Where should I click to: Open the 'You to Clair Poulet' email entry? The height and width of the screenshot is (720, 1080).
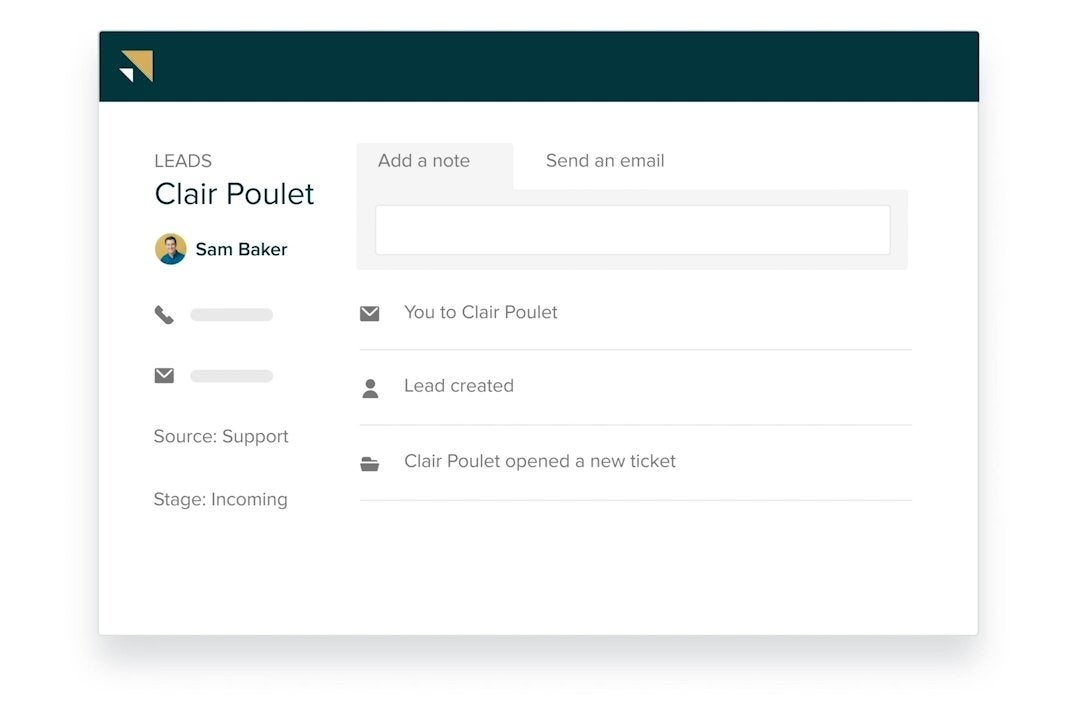480,312
